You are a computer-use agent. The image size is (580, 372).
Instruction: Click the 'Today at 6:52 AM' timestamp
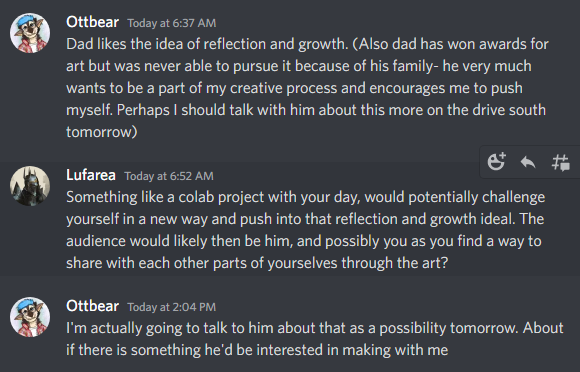pos(169,176)
